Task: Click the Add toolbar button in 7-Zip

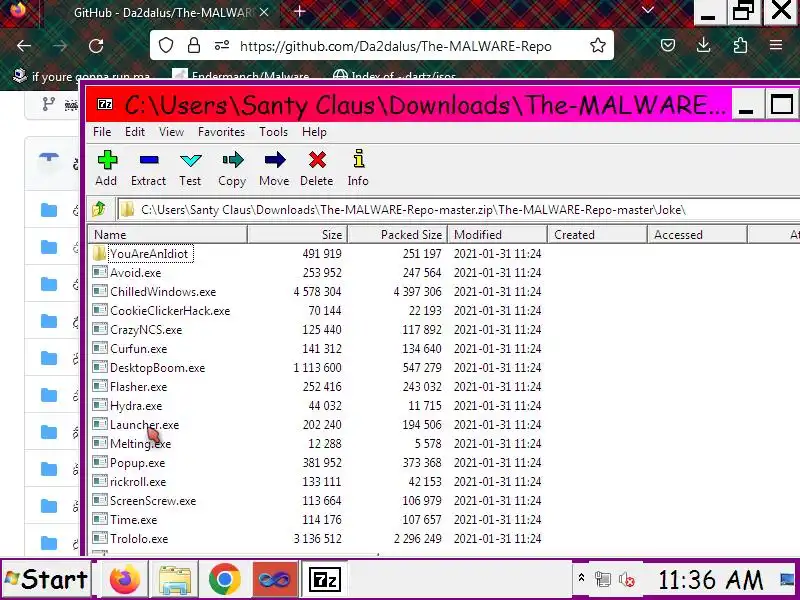Action: pyautogui.click(x=107, y=168)
